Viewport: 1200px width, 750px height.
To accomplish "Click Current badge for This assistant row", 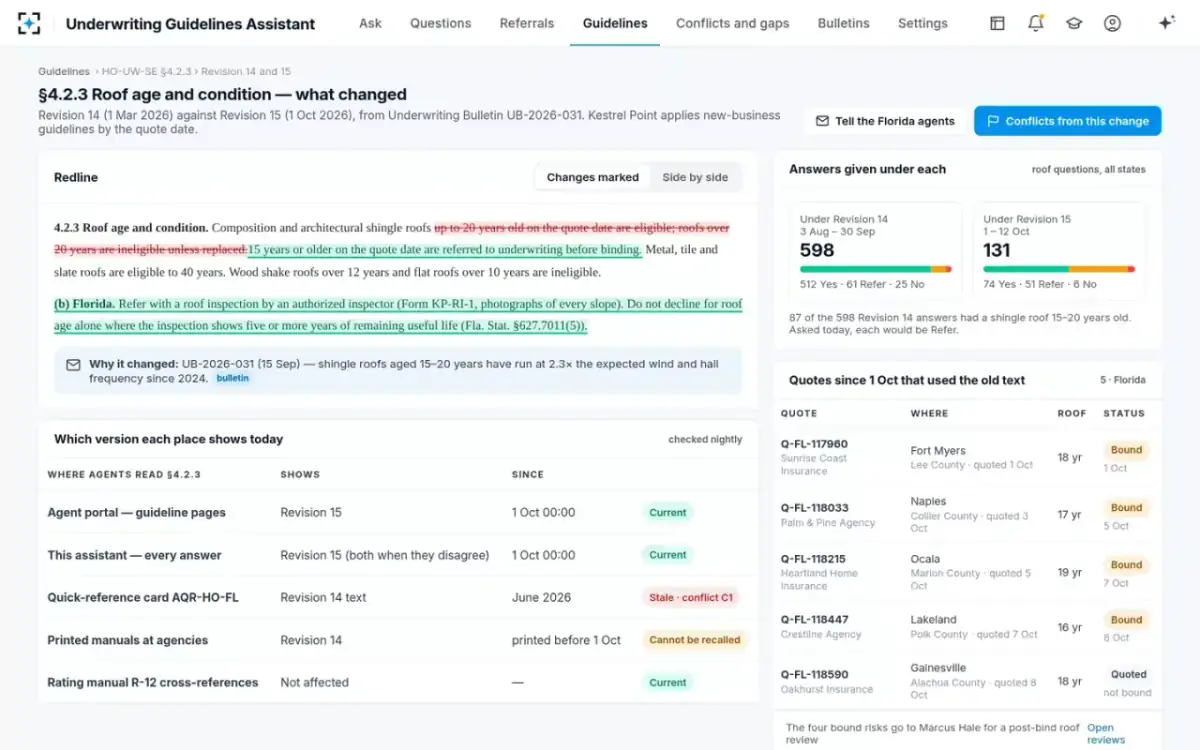I will click(668, 555).
